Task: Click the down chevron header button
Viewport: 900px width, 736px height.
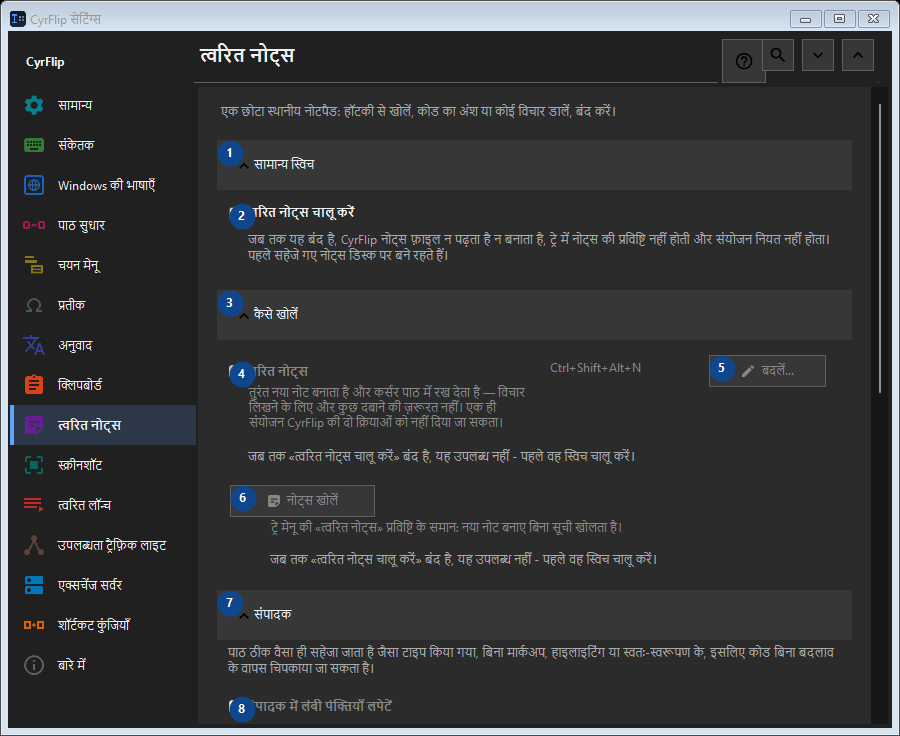Action: click(x=818, y=55)
